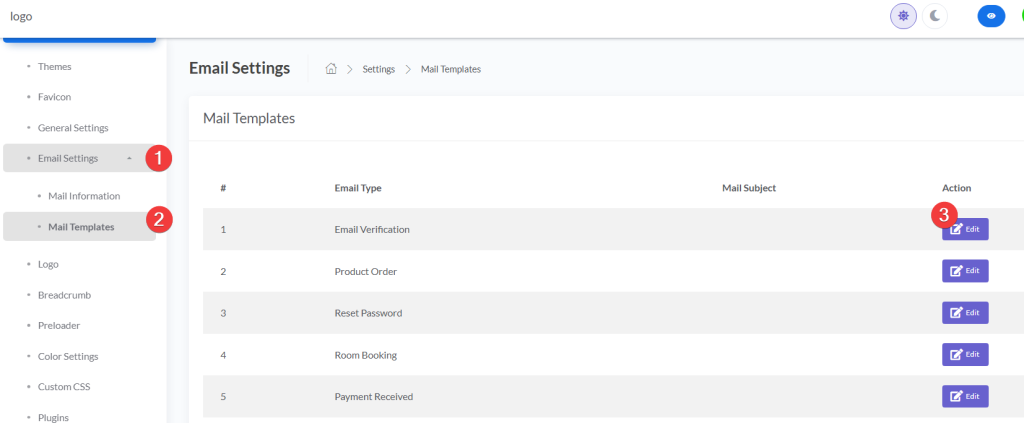Edit the Reset Password template
The height and width of the screenshot is (423, 1024).
964,313
